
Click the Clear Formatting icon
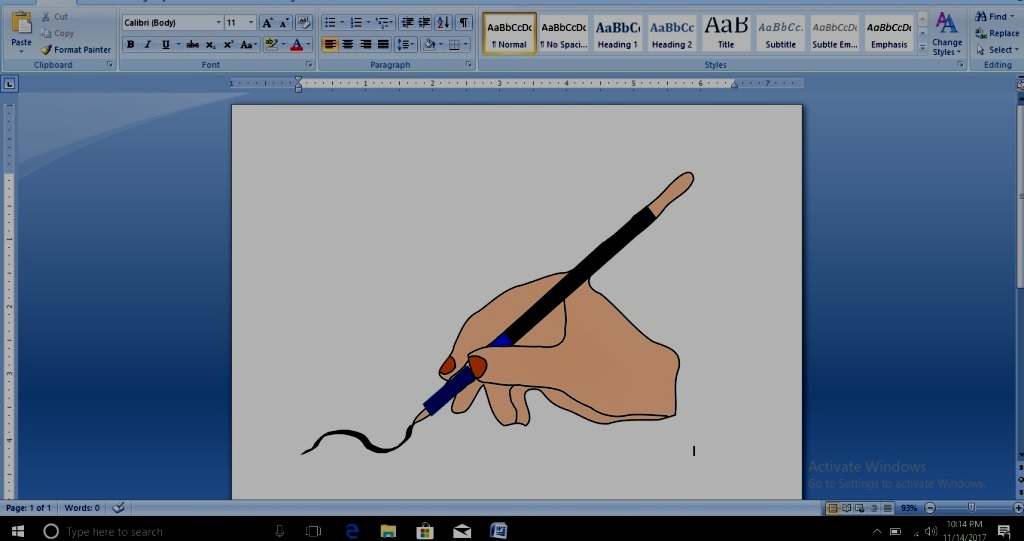[304, 23]
